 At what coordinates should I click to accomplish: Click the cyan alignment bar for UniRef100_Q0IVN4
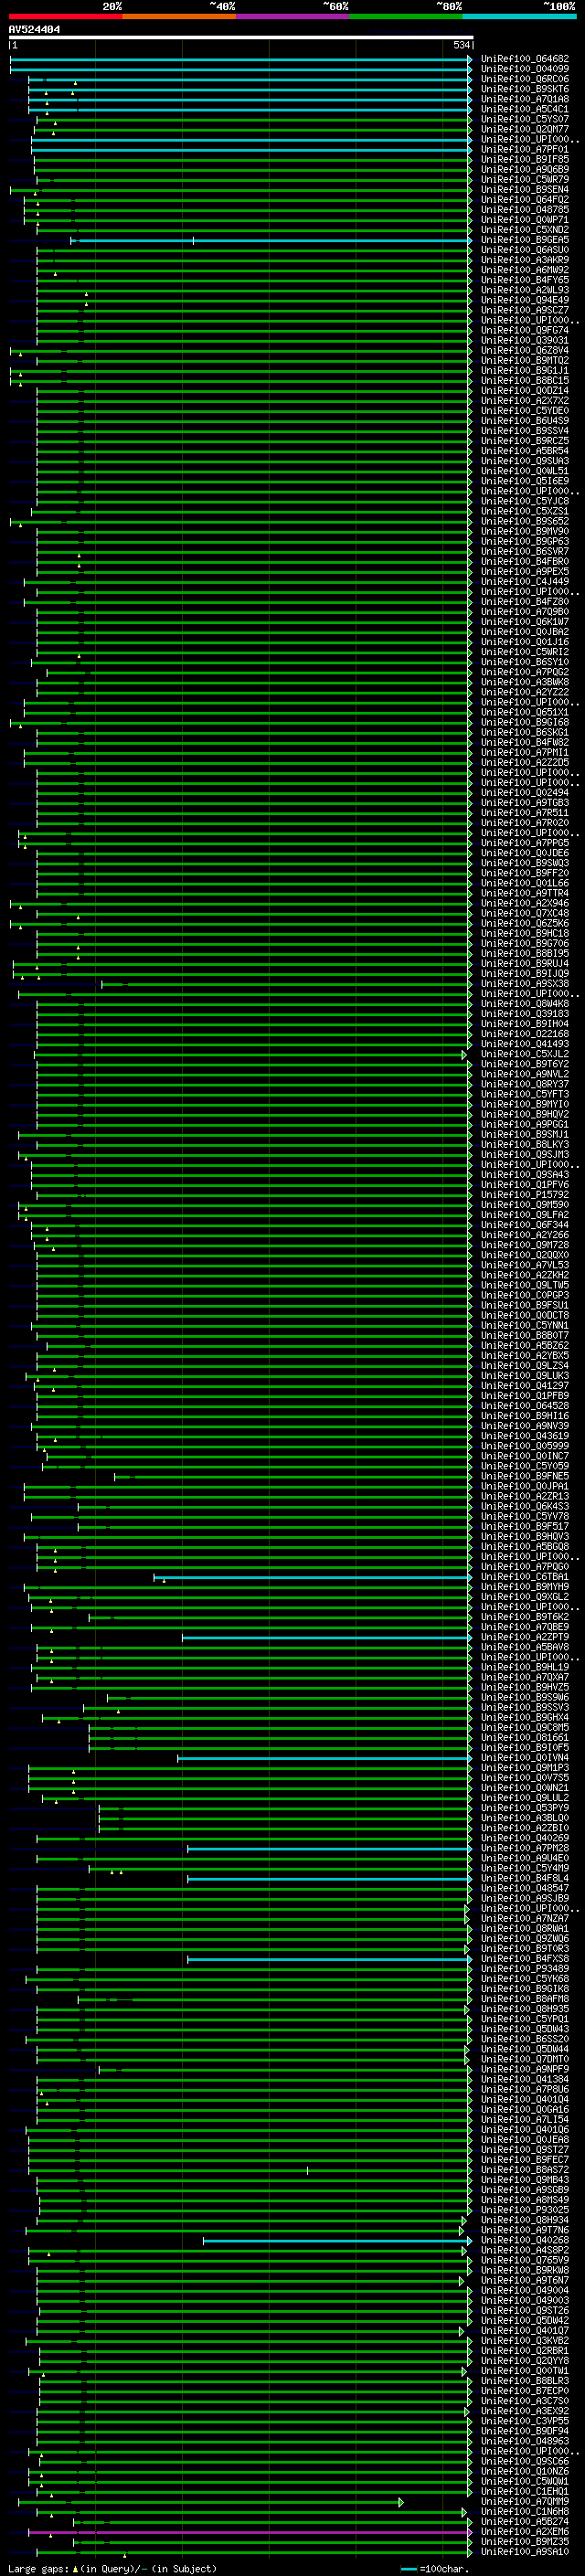pyautogui.click(x=324, y=1758)
